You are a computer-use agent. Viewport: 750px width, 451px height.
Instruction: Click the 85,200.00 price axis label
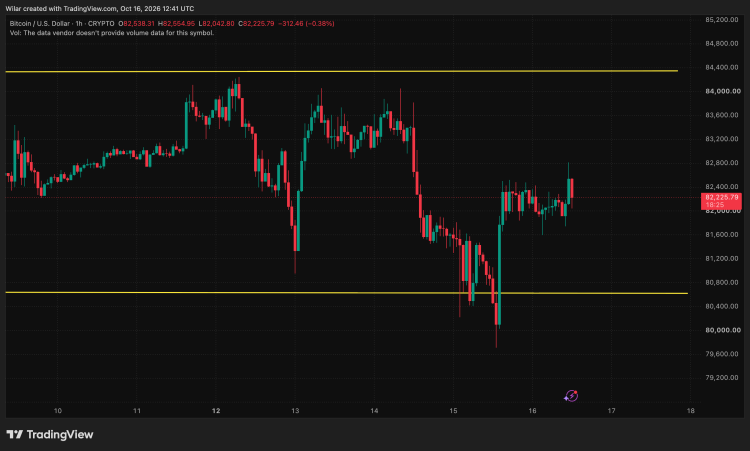coord(722,20)
